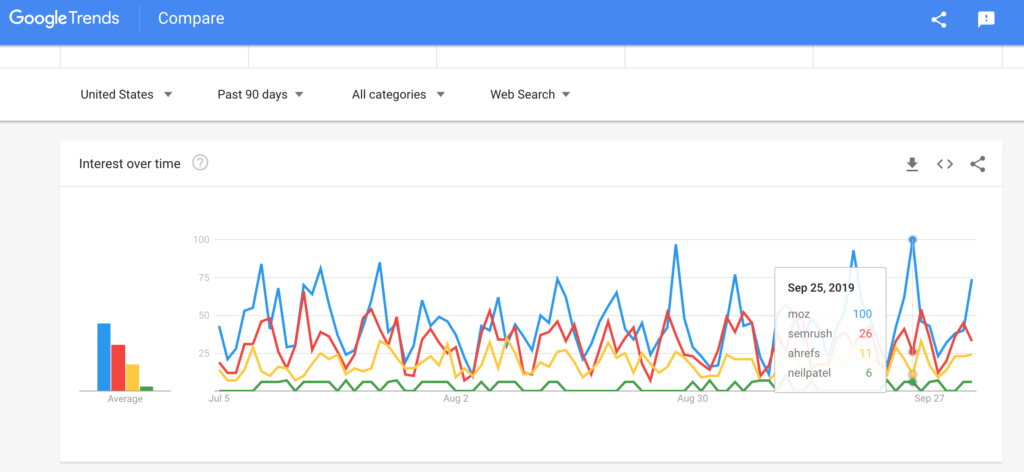Change the Web Search type dropdown

pyautogui.click(x=530, y=95)
